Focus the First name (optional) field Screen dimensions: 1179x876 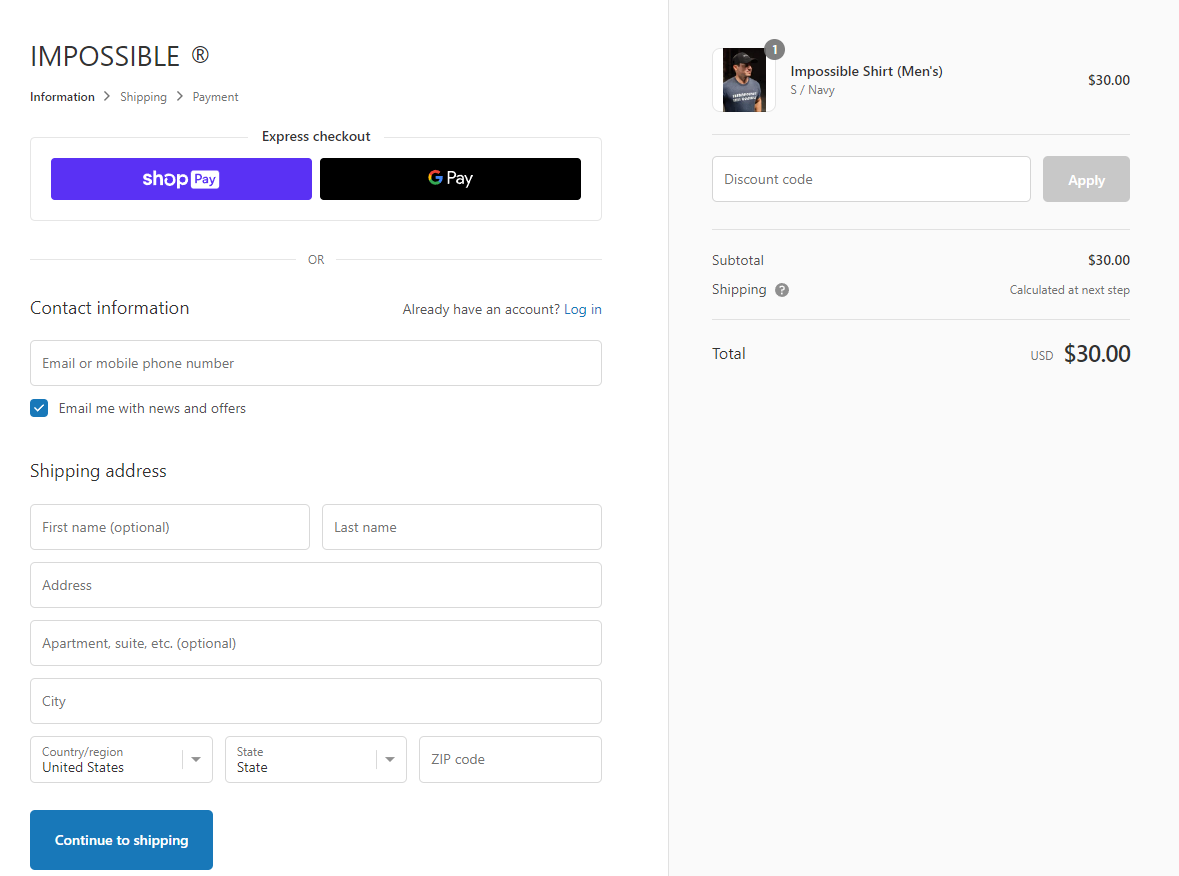pyautogui.click(x=170, y=527)
